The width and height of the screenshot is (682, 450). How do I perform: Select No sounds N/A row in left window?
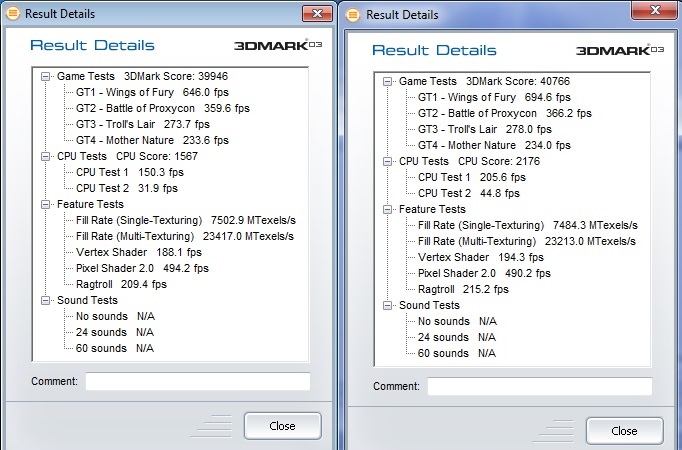(115, 316)
